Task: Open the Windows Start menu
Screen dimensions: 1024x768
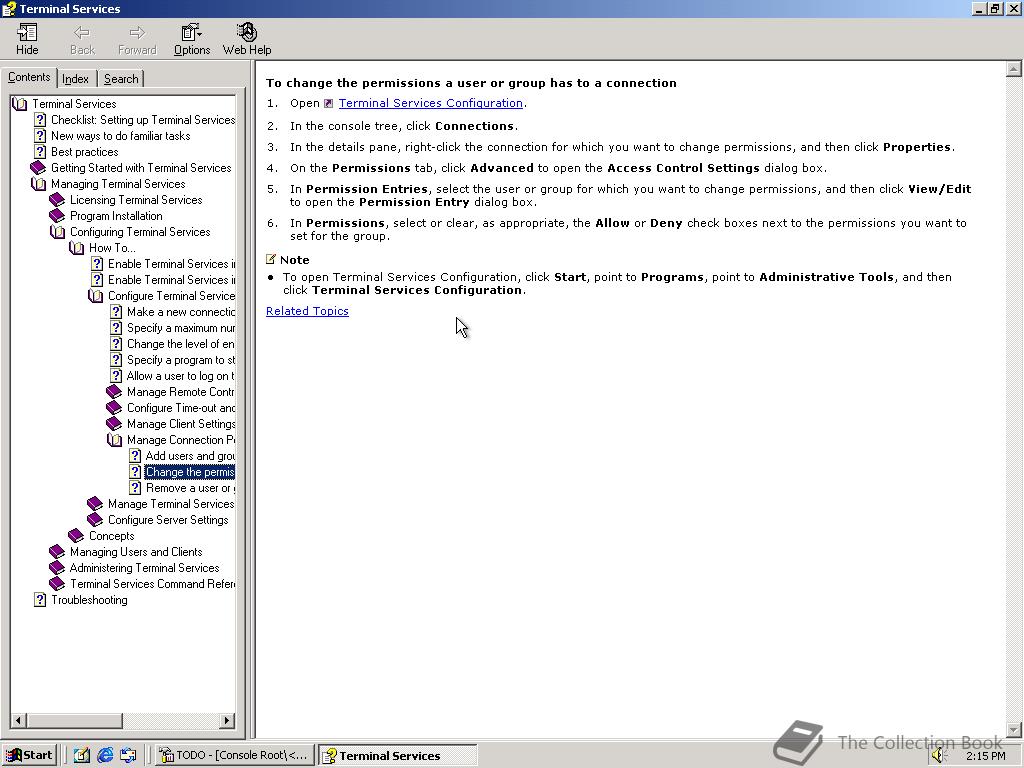Action: (30, 756)
